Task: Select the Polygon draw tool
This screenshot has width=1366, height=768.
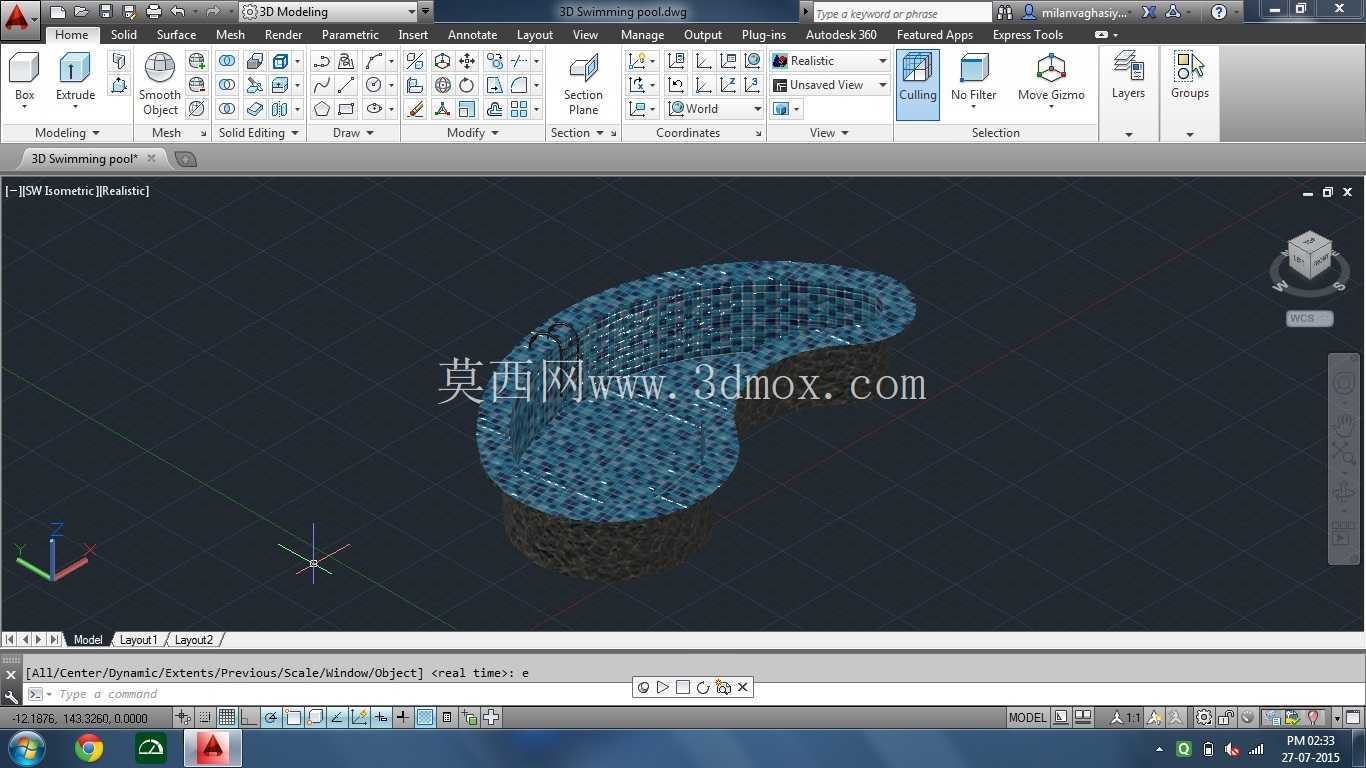Action: (x=322, y=109)
